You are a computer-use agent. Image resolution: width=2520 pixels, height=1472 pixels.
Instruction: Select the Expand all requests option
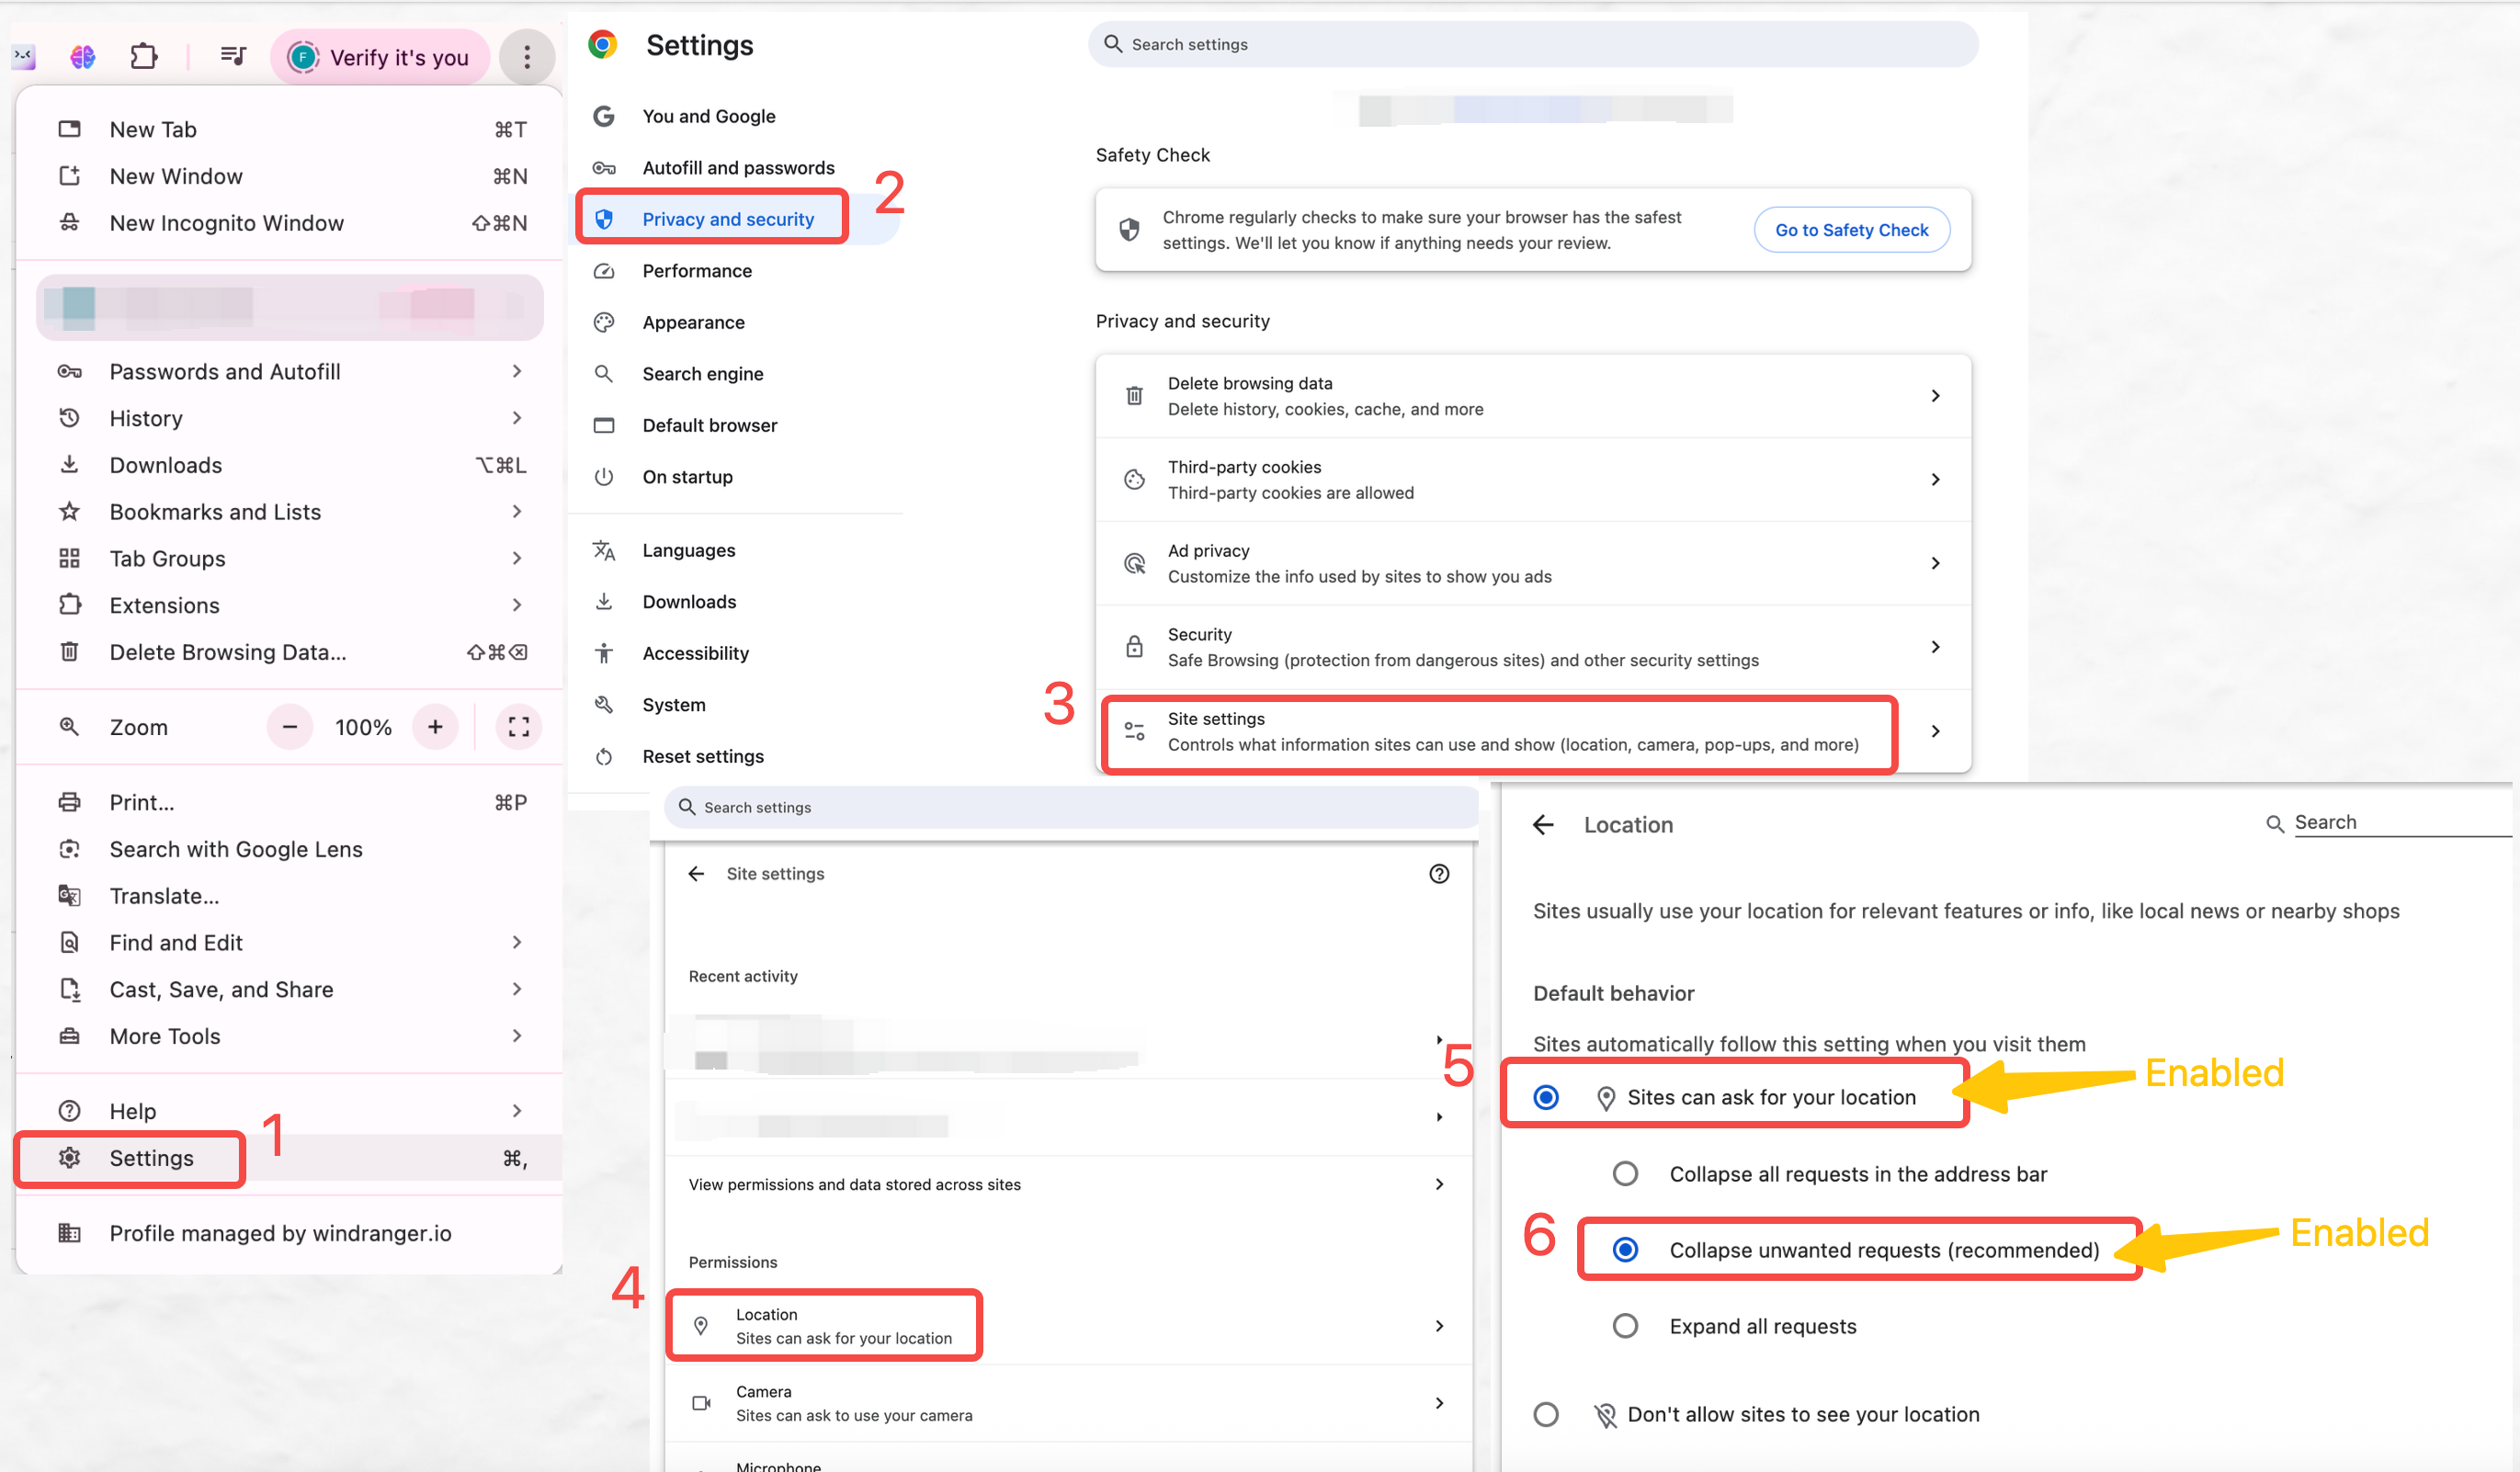pos(1626,1326)
